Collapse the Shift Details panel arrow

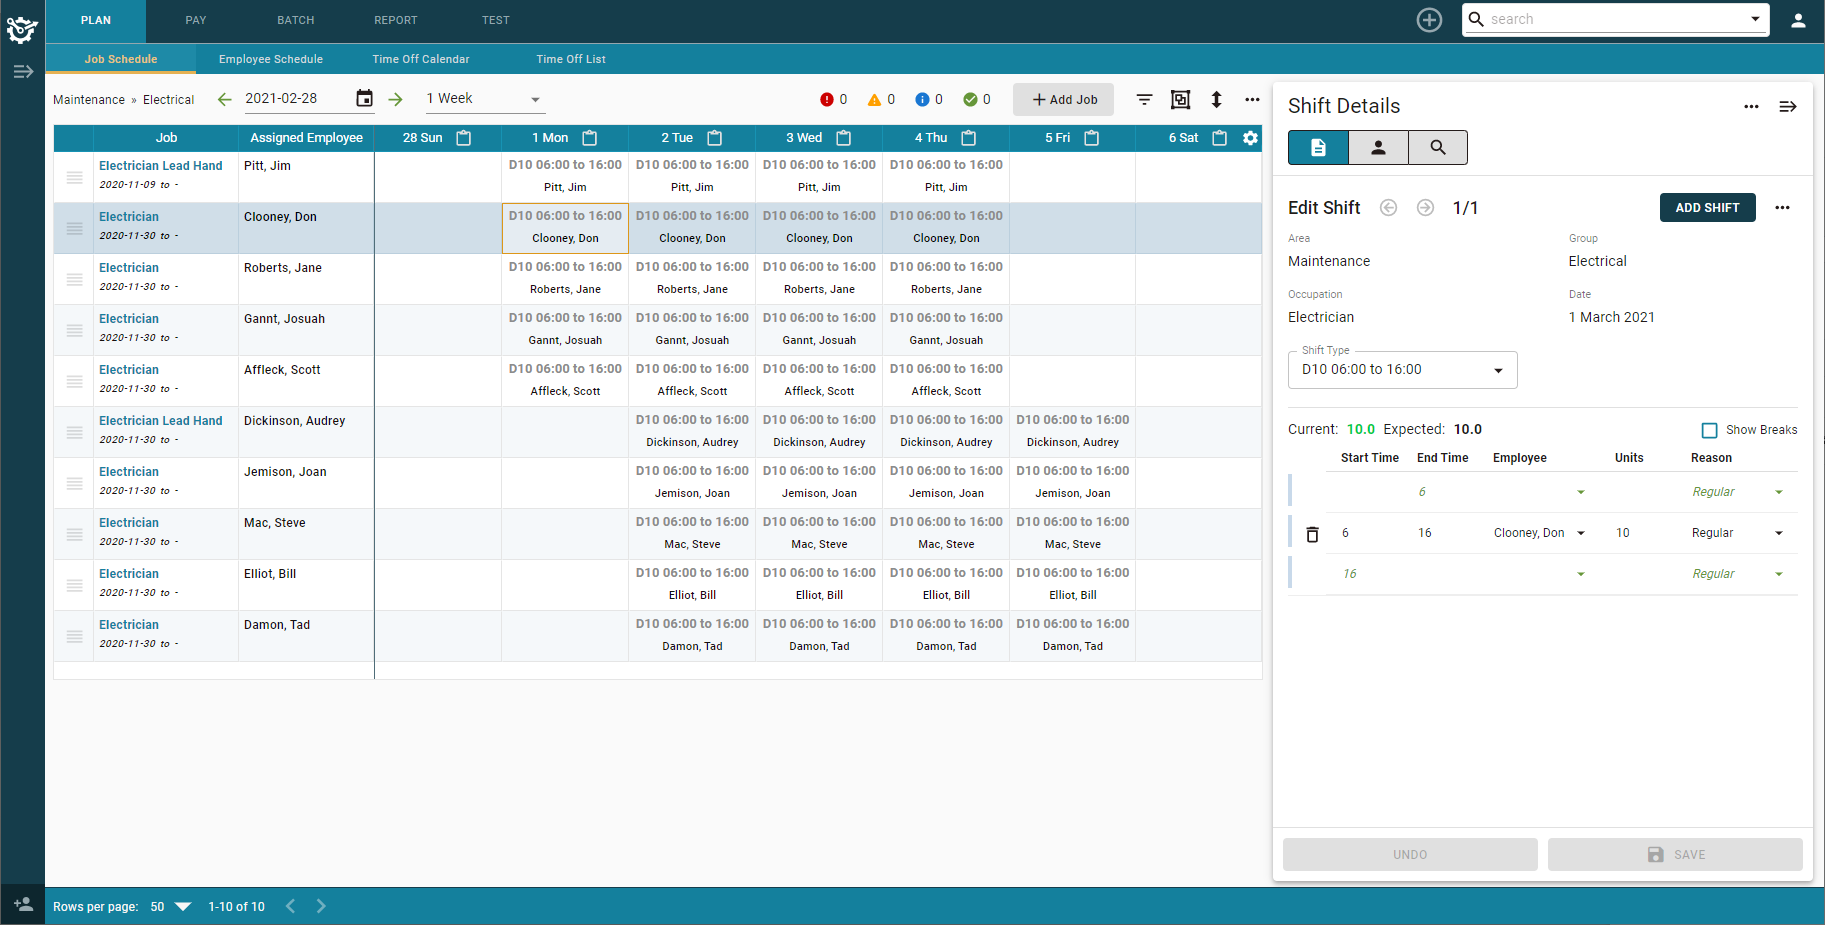[x=1788, y=106]
